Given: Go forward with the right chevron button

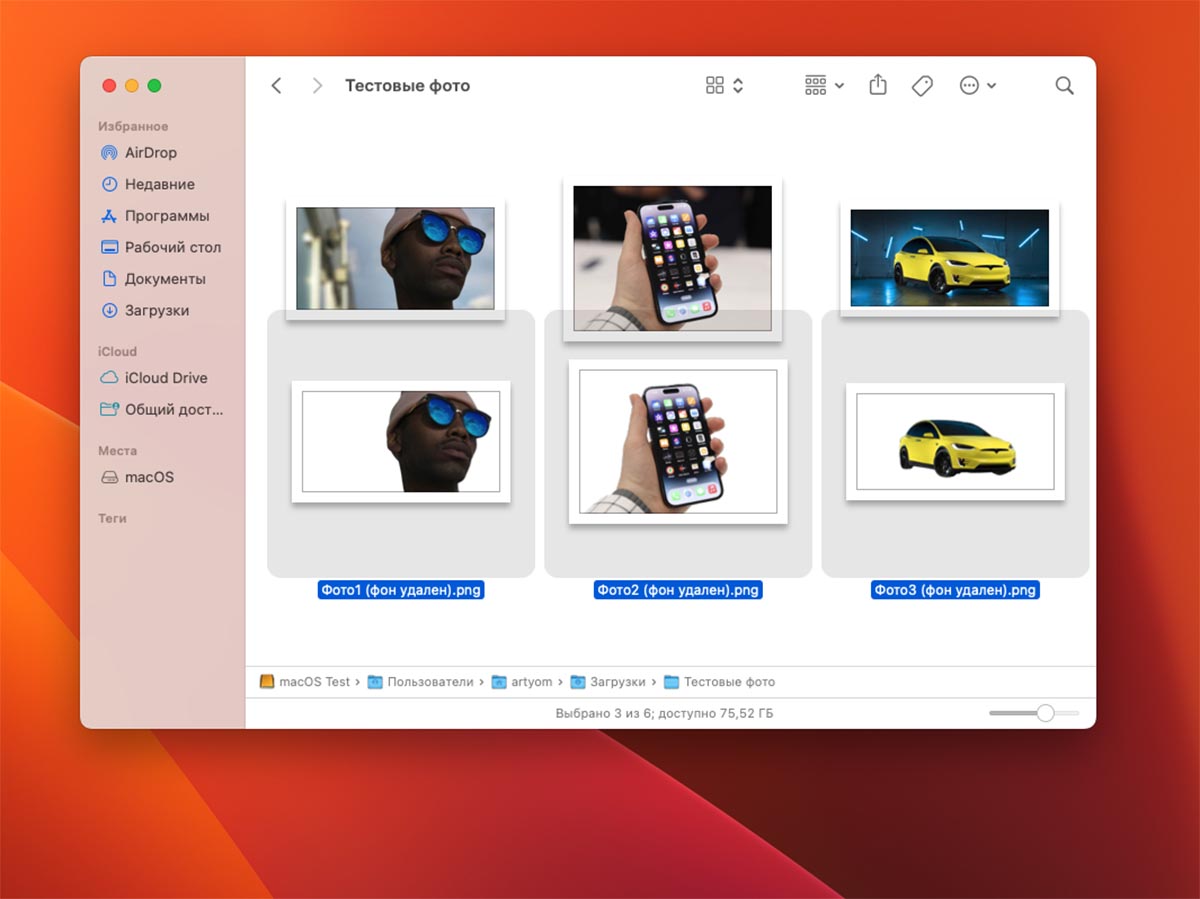Looking at the screenshot, I should click(x=317, y=86).
